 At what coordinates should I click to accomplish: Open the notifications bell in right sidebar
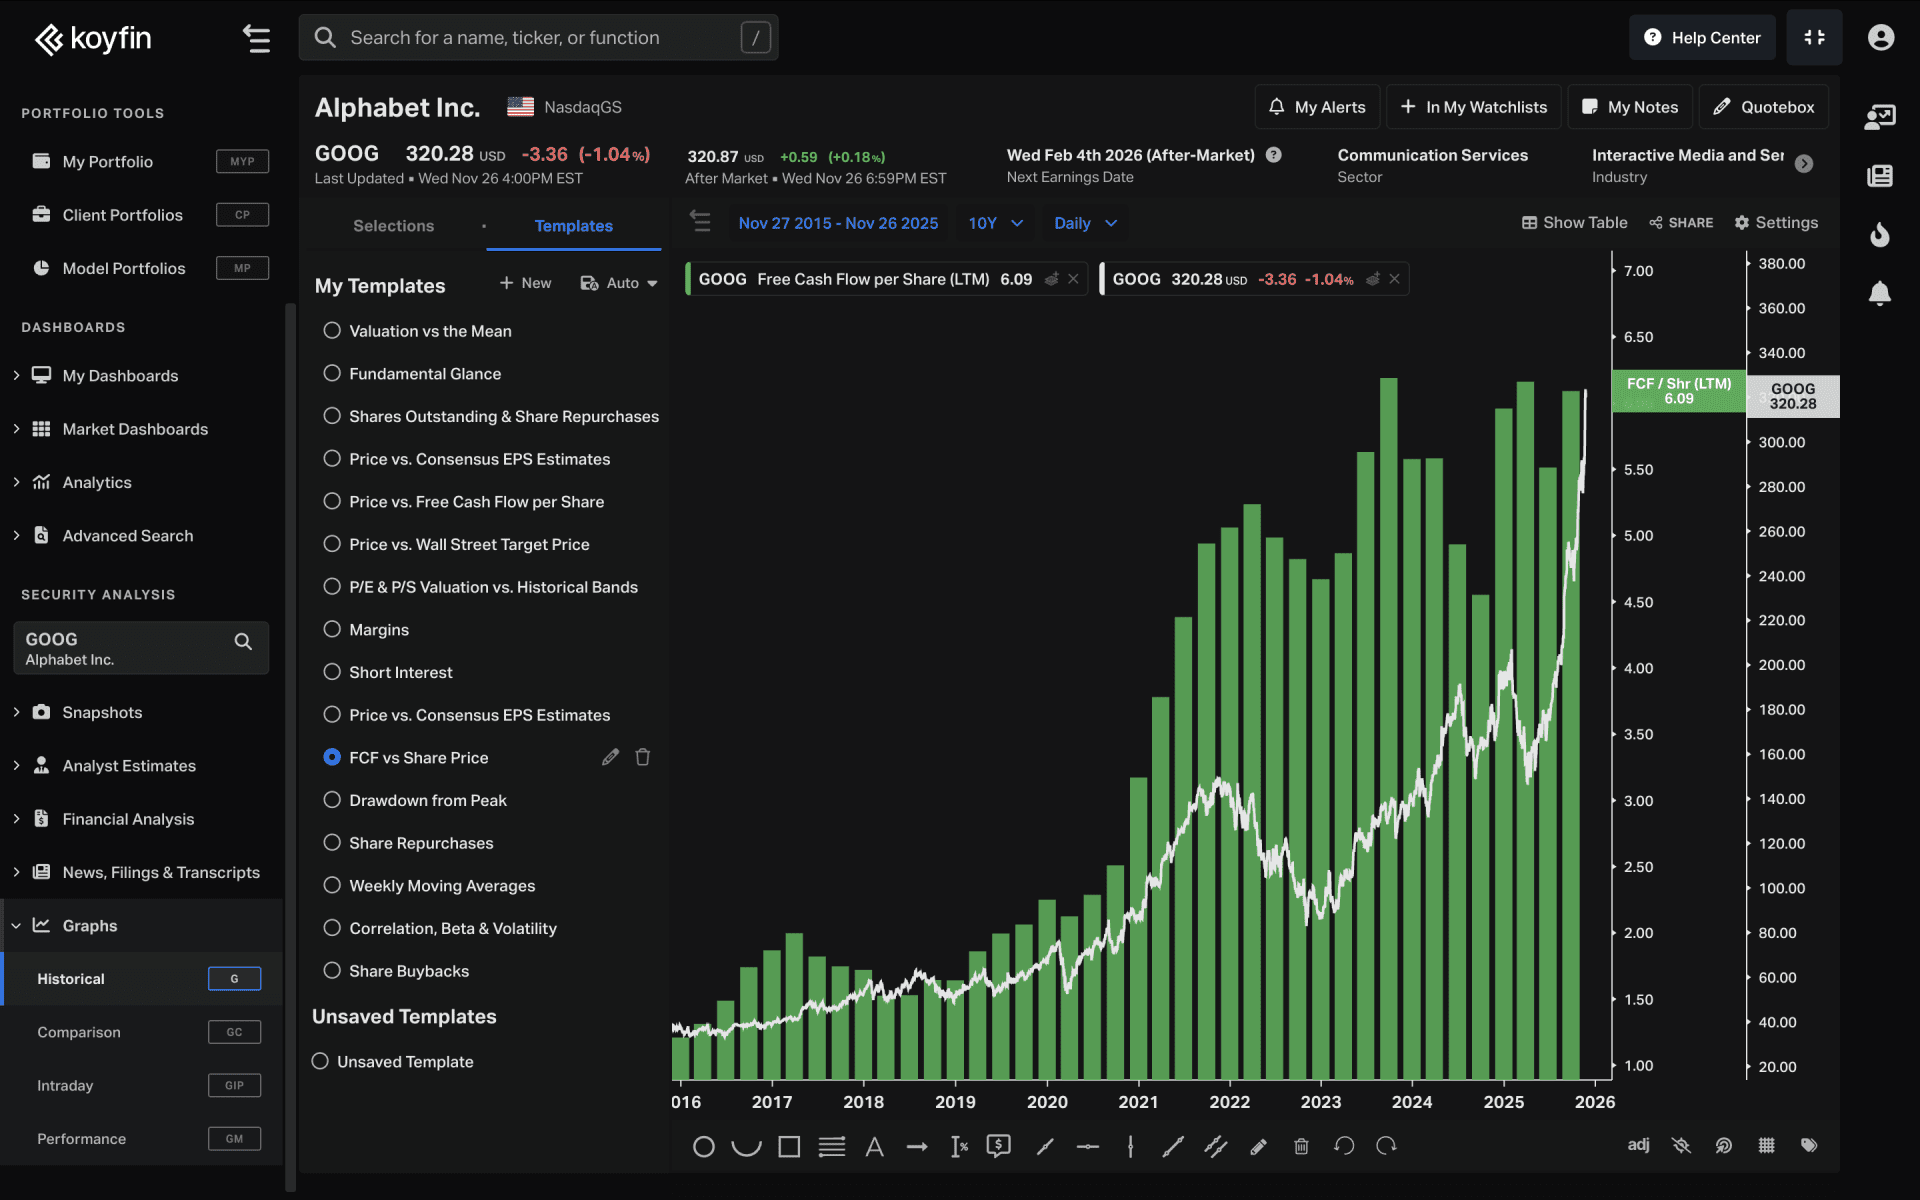coord(1879,293)
